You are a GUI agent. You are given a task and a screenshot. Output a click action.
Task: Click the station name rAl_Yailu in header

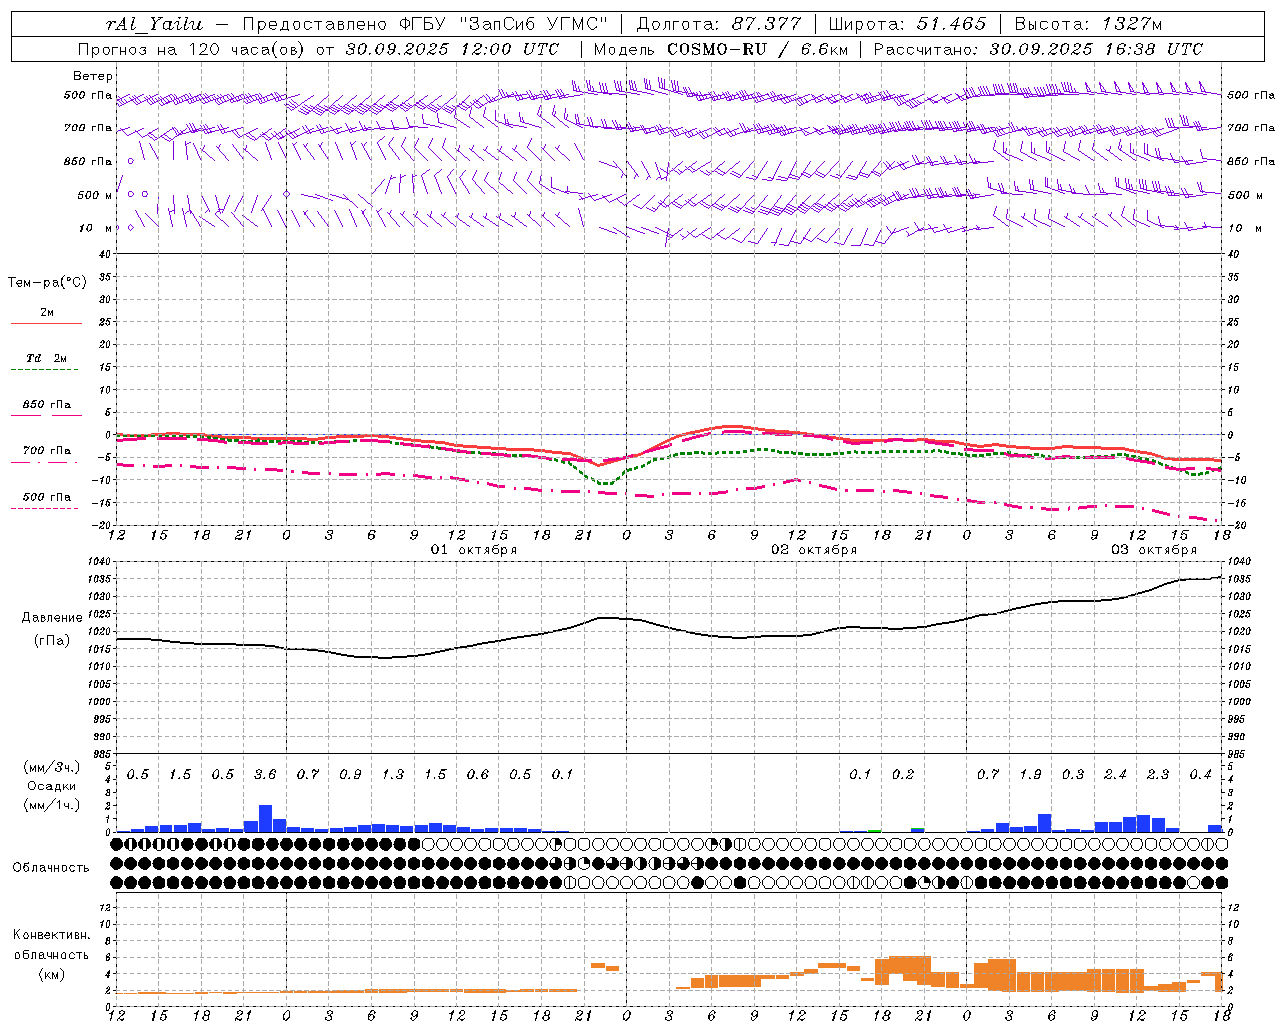(154, 24)
